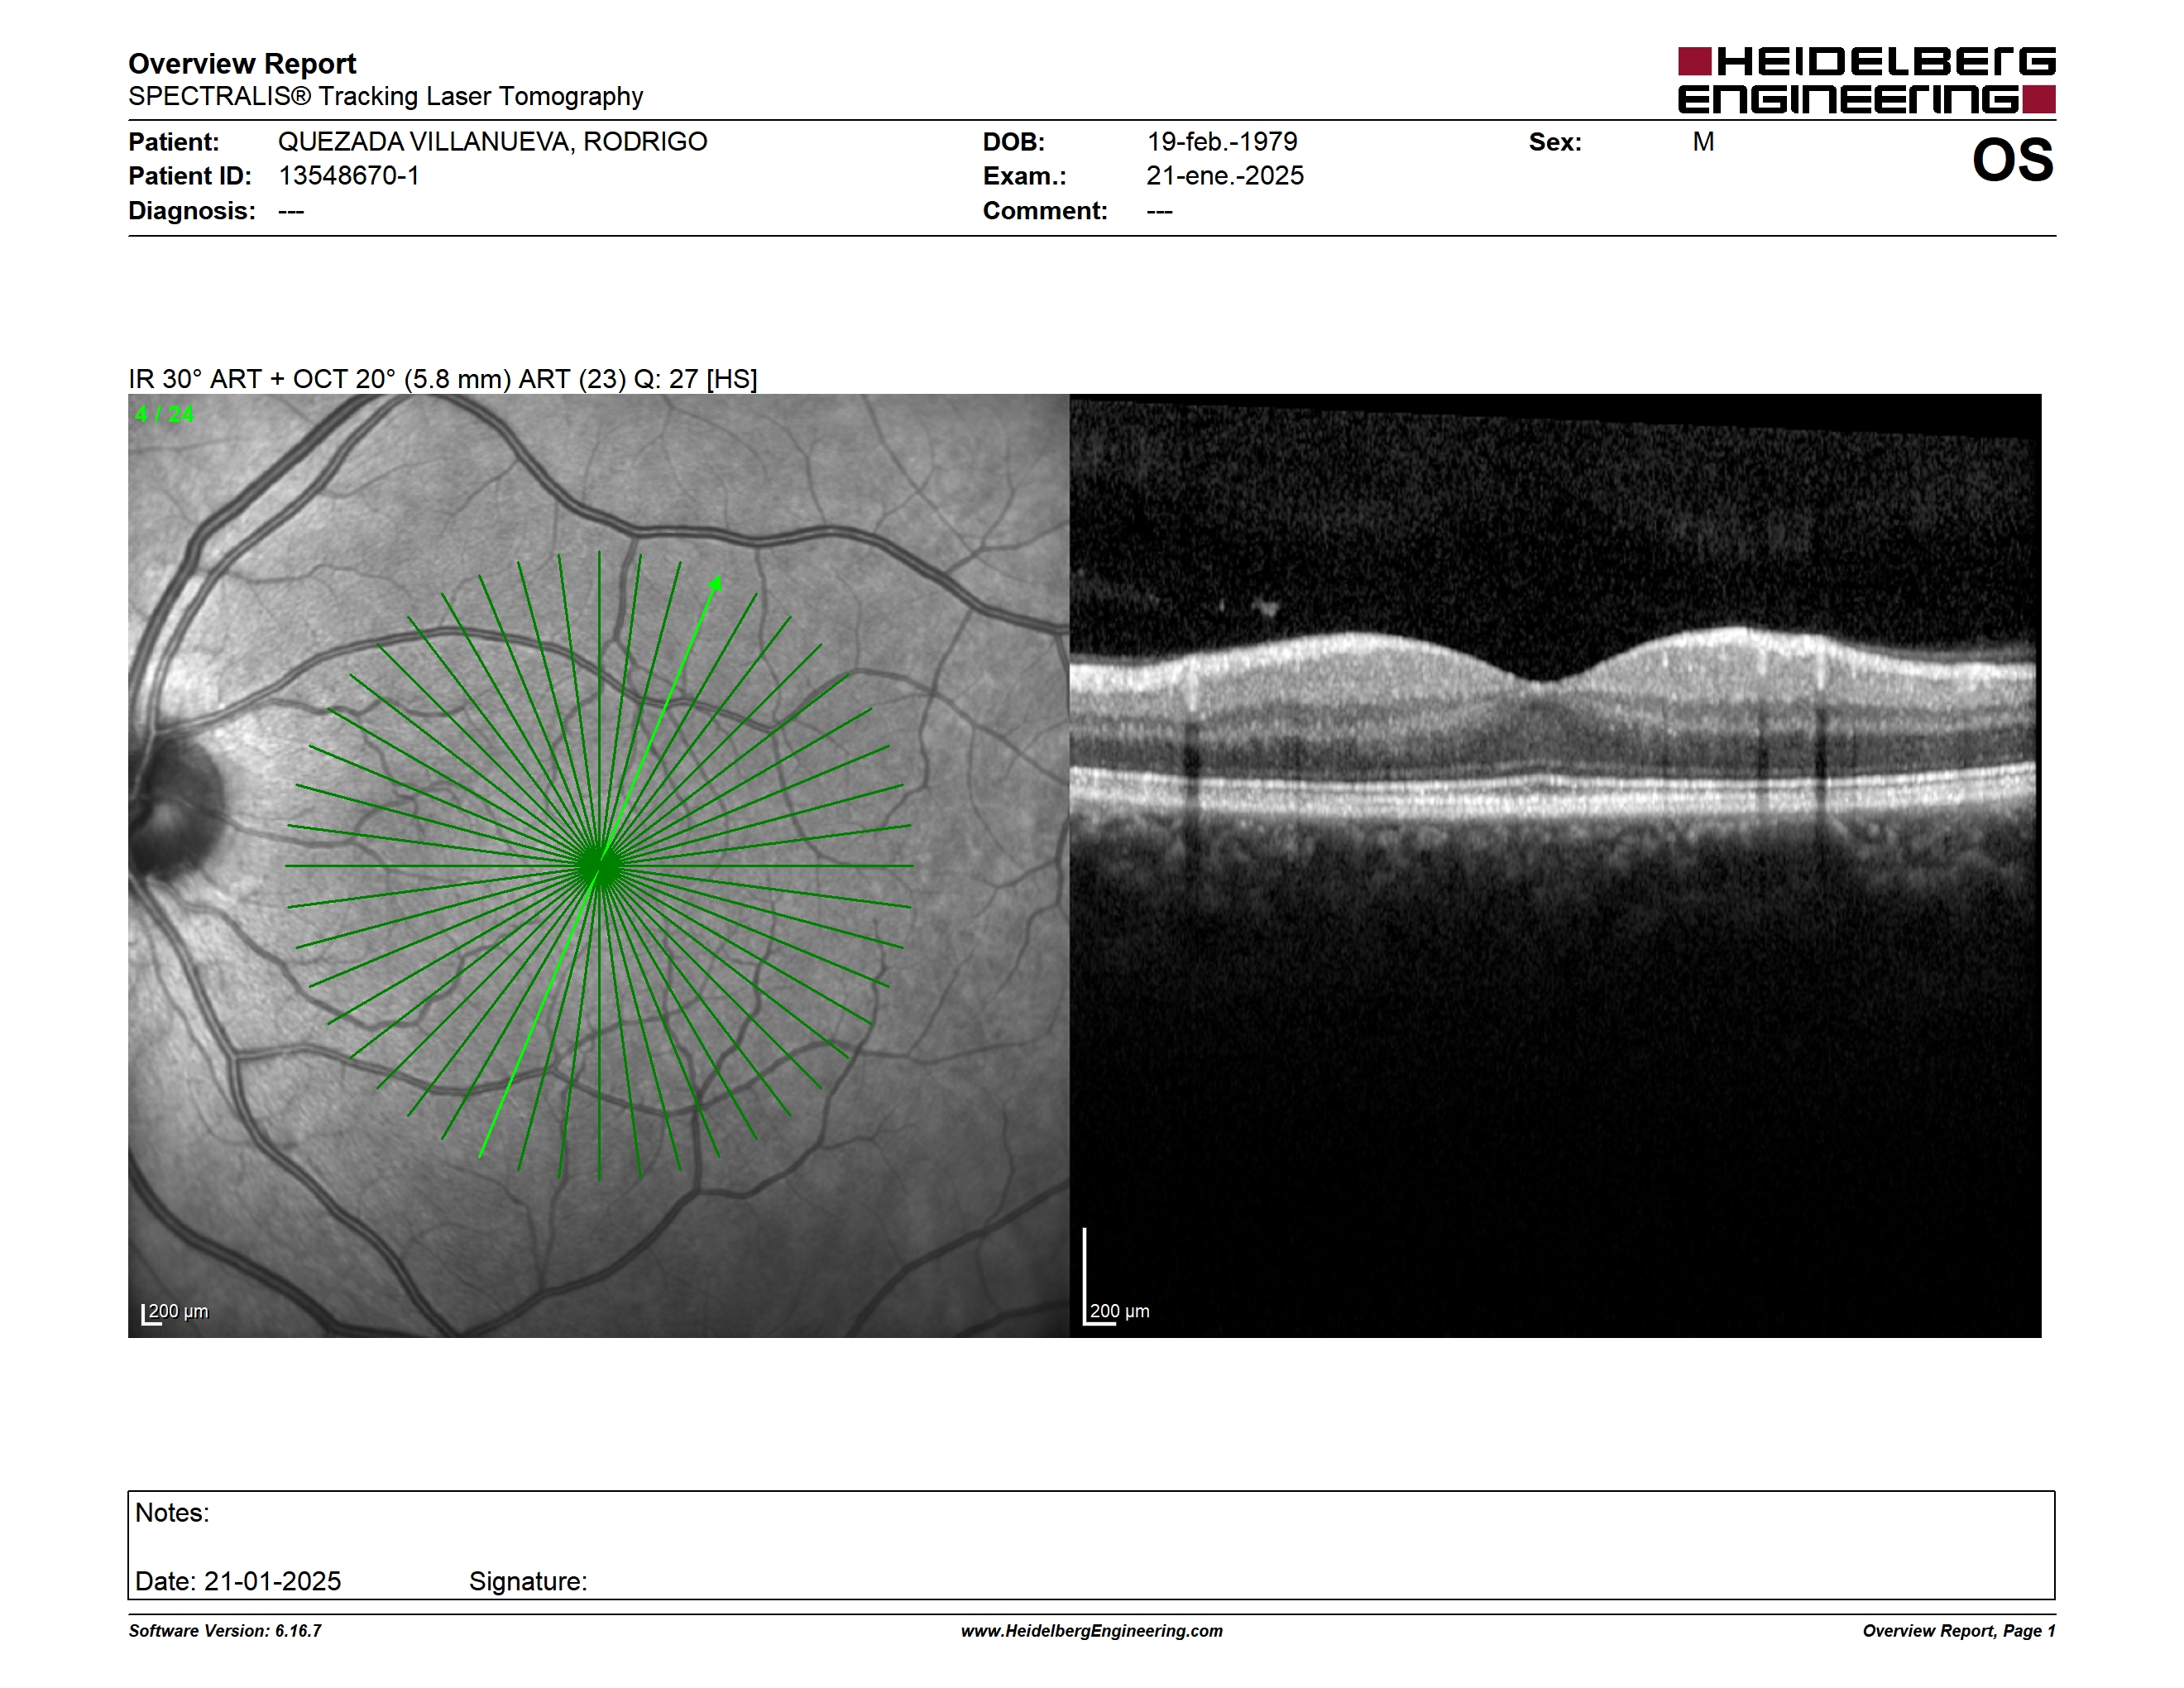The width and height of the screenshot is (2184, 1688).
Task: Click exam date "21-ene.-2025"
Action: (1224, 176)
